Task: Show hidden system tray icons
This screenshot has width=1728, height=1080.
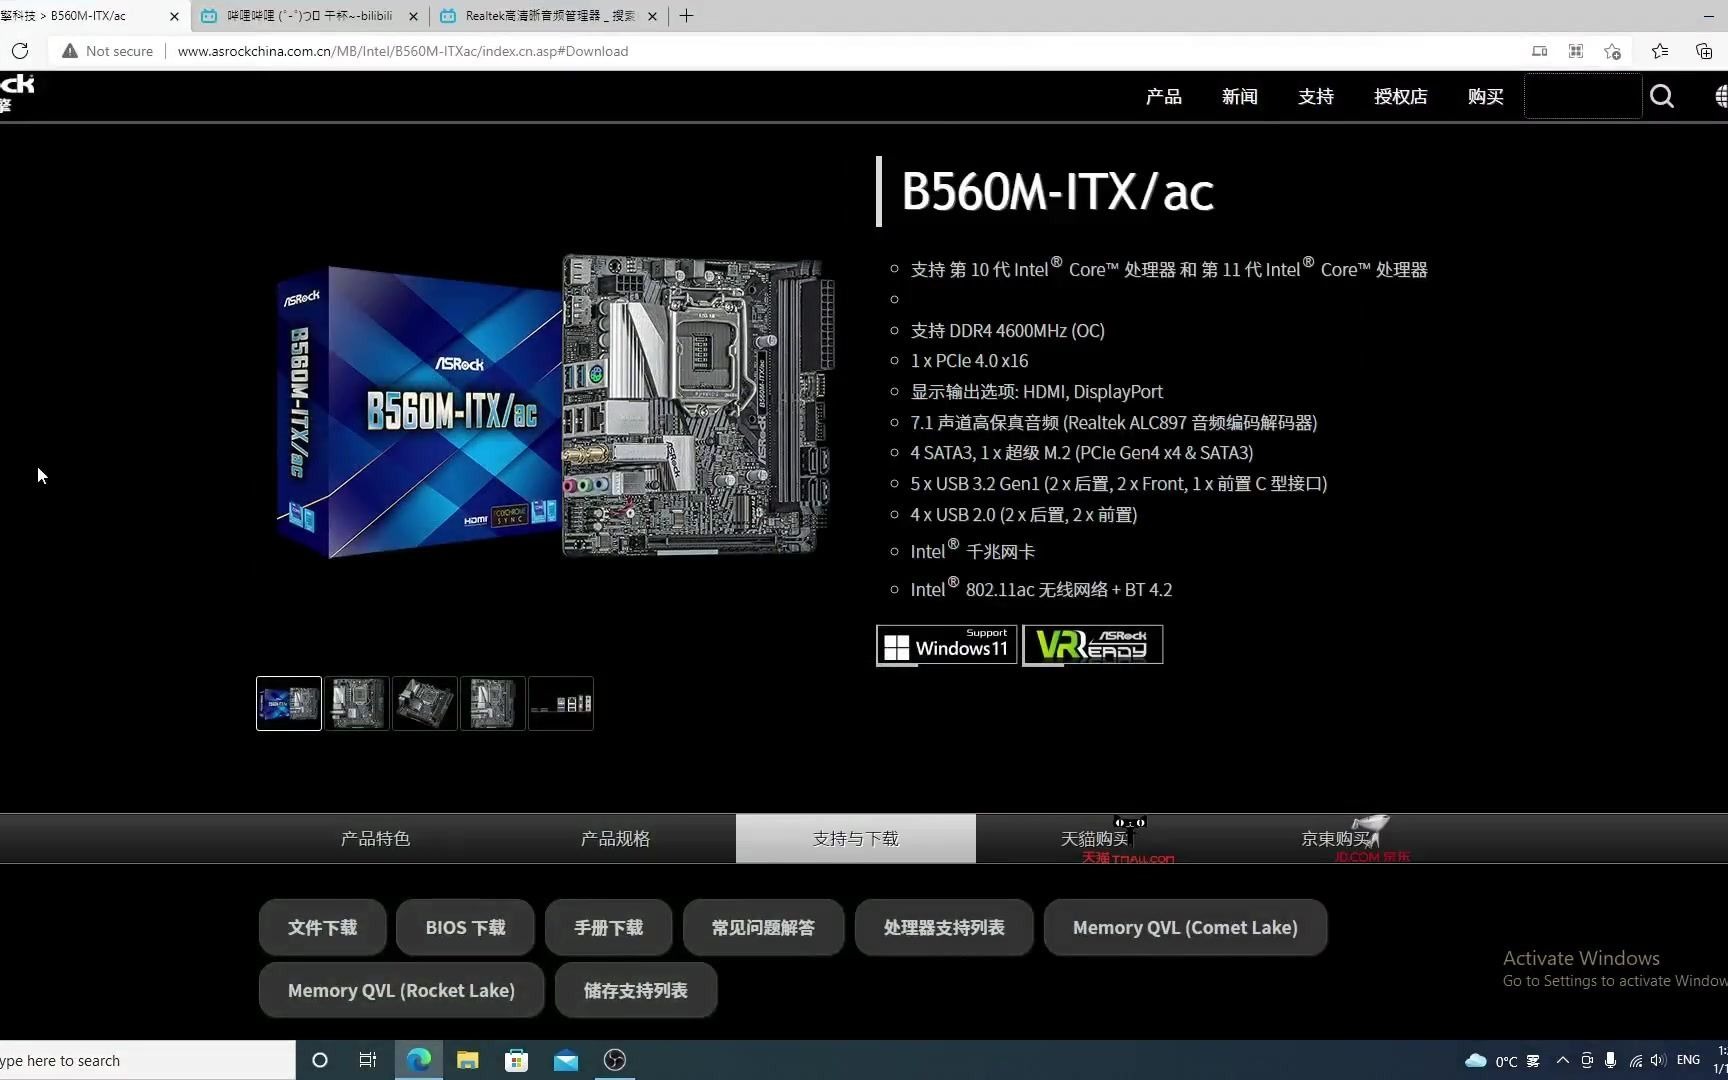Action: tap(1563, 1060)
